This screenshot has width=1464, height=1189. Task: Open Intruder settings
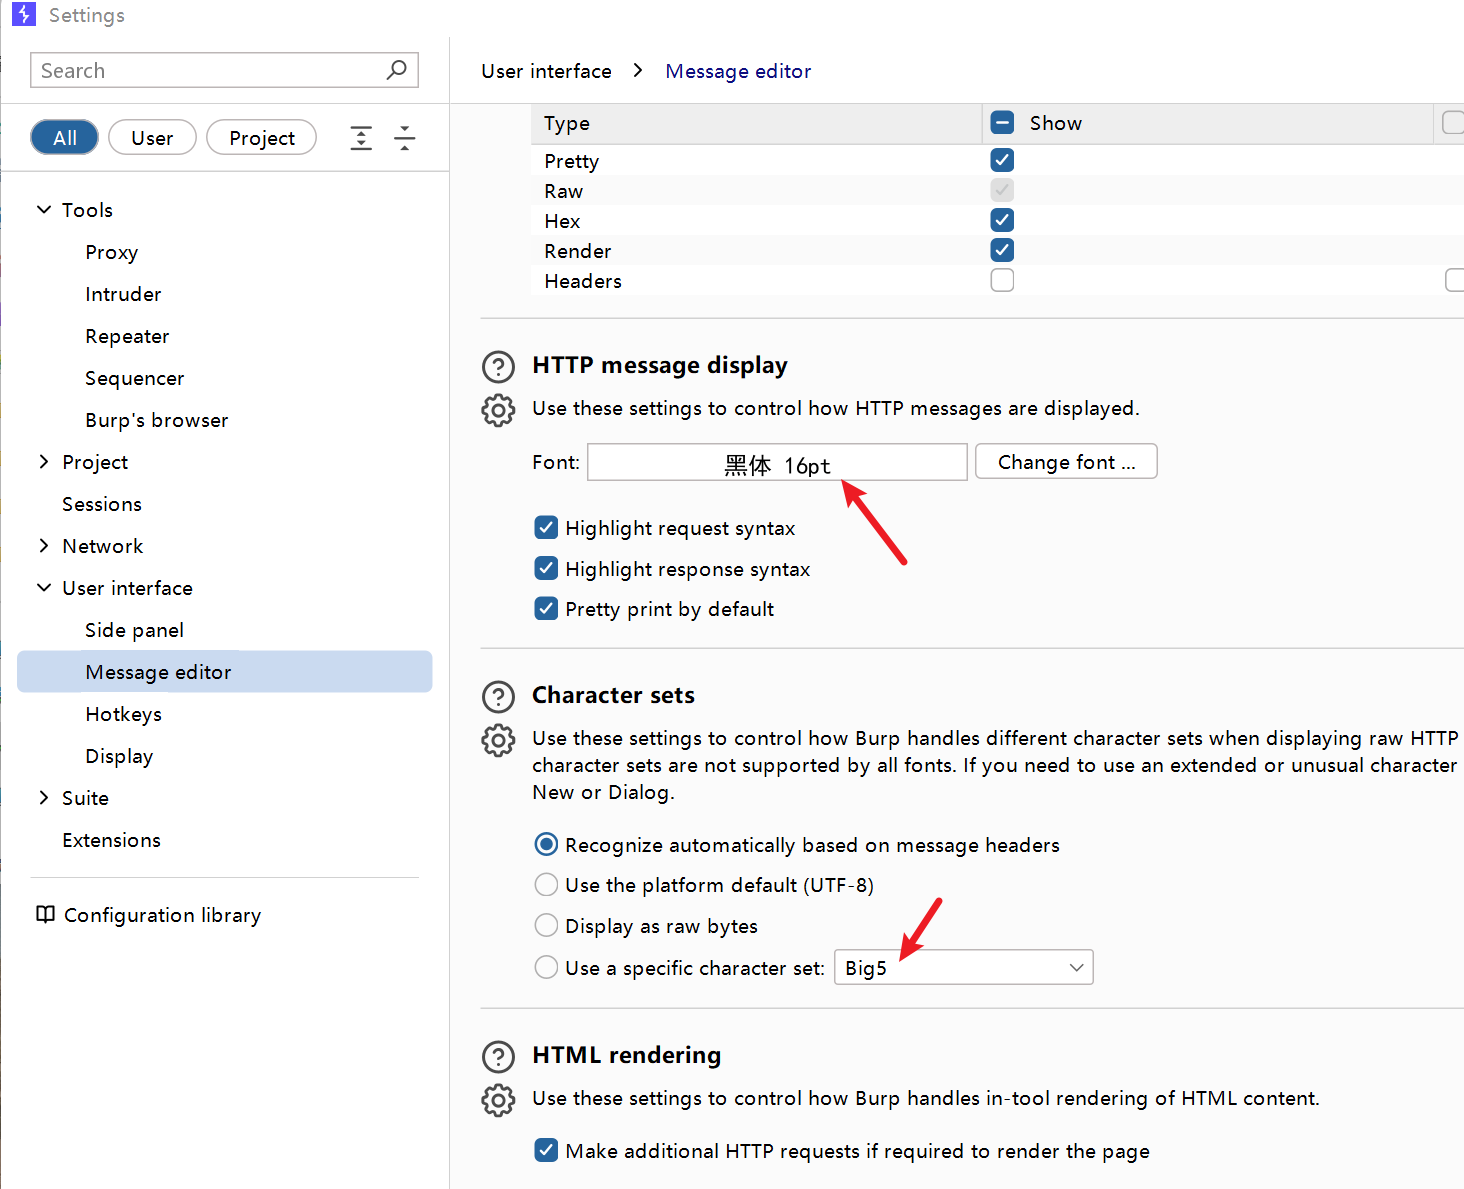pos(123,294)
